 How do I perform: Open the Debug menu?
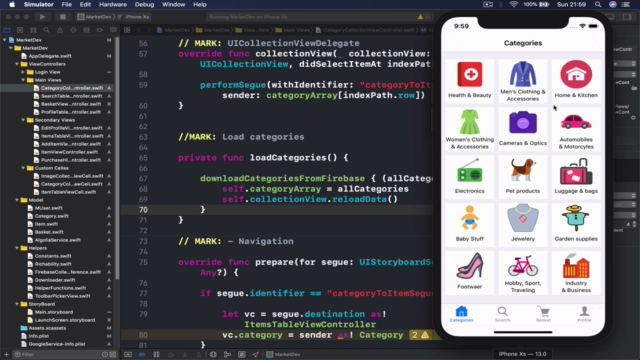[144, 4]
